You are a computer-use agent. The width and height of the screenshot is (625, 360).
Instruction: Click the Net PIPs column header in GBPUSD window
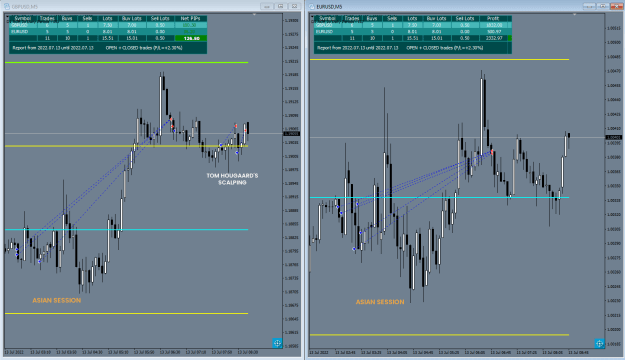[x=191, y=18]
